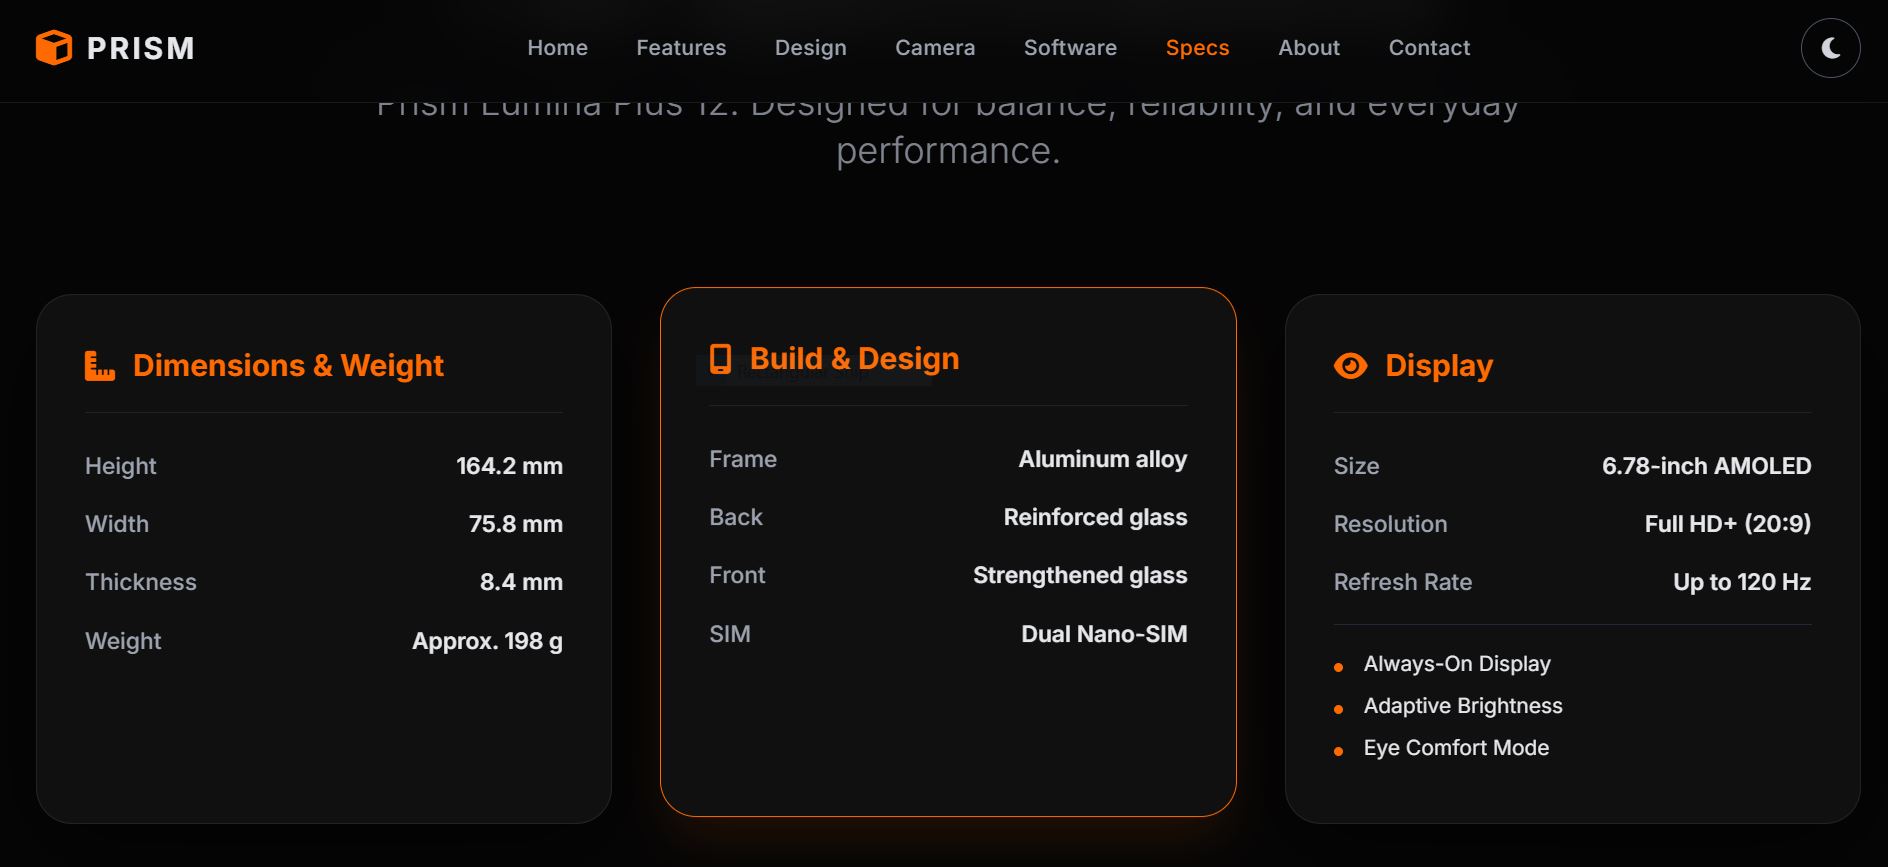1888x867 pixels.
Task: Click the SIM label
Action: [730, 634]
